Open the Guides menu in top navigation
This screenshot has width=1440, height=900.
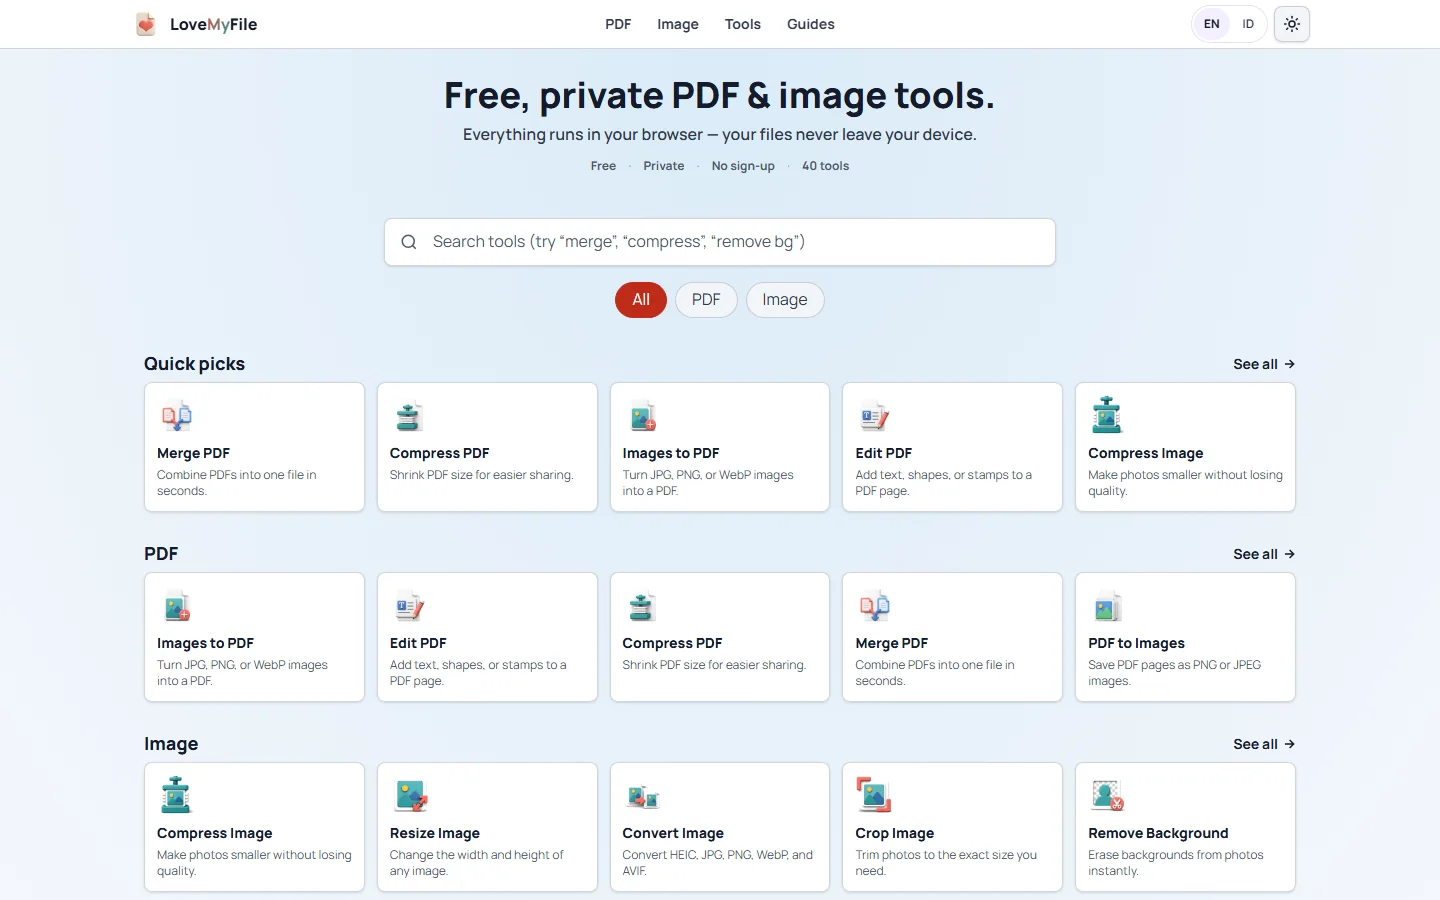pos(811,24)
